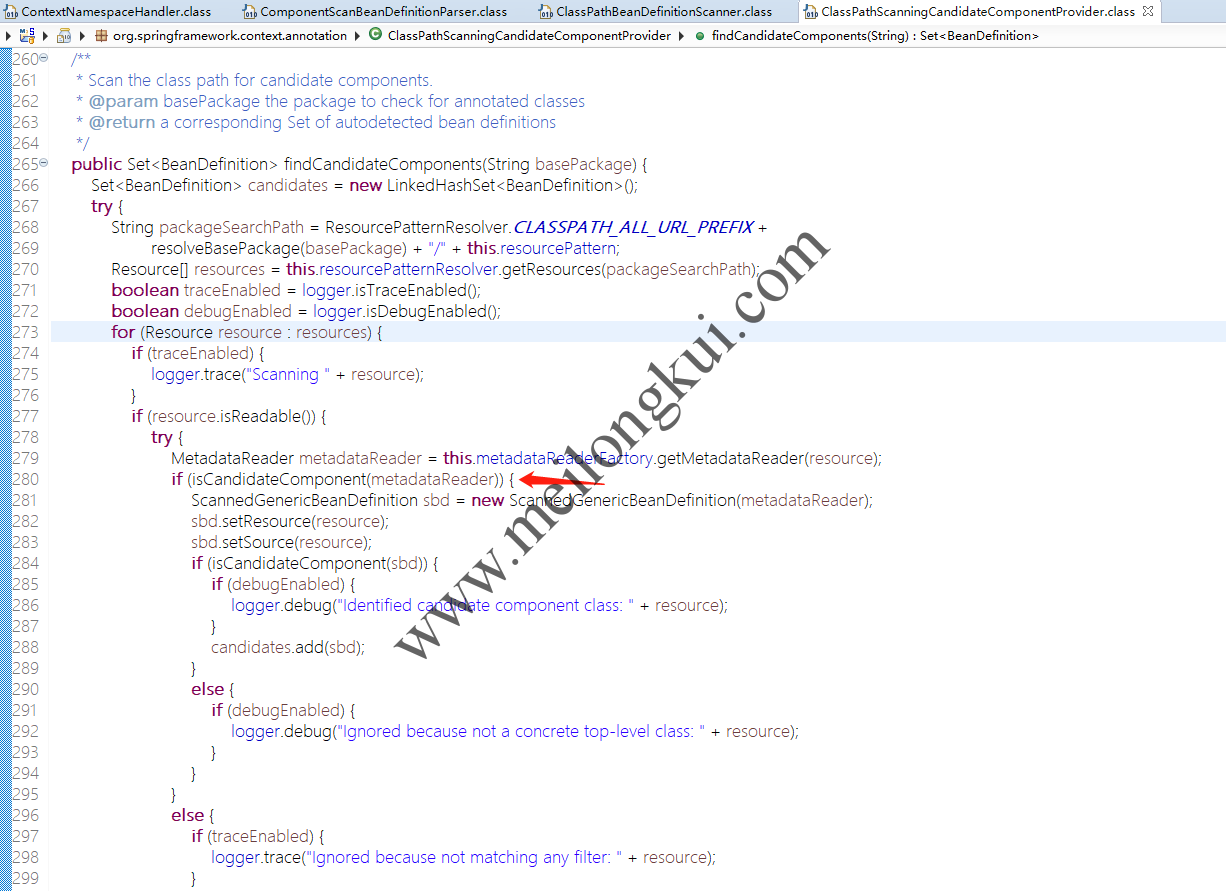Click findCandidateComponents(String) in the breadcrumb
Viewport: 1226px width, 891px height.
coord(875,36)
